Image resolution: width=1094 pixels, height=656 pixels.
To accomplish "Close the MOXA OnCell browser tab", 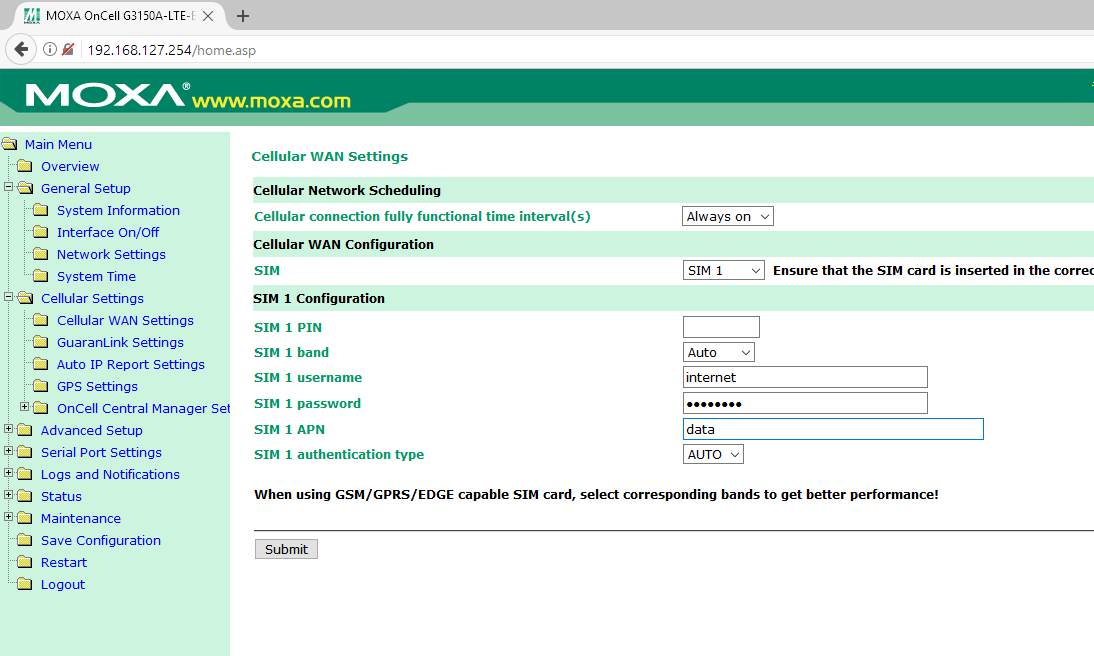I will click(208, 16).
